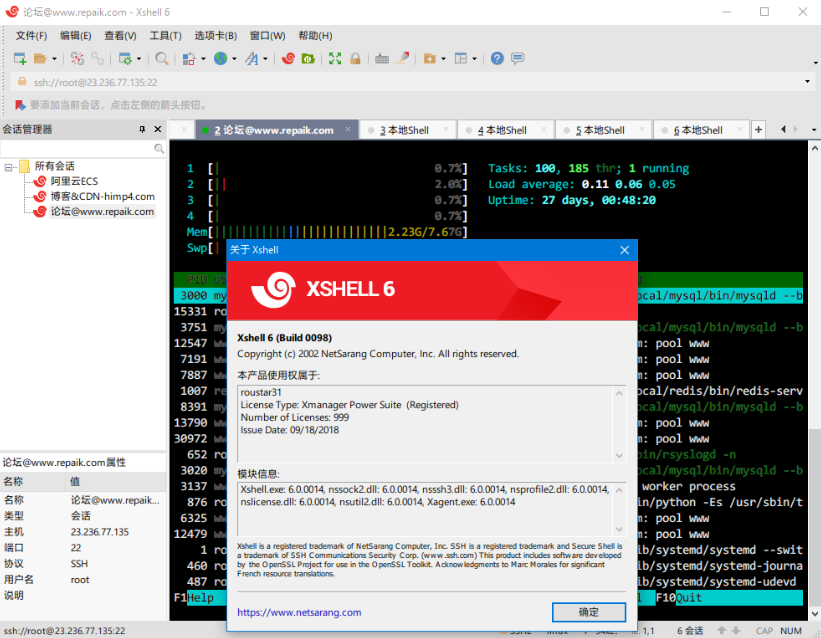Screen dimensions: 821x638
Task: Collapse the 所有会话 tree node
Action: 8,167
